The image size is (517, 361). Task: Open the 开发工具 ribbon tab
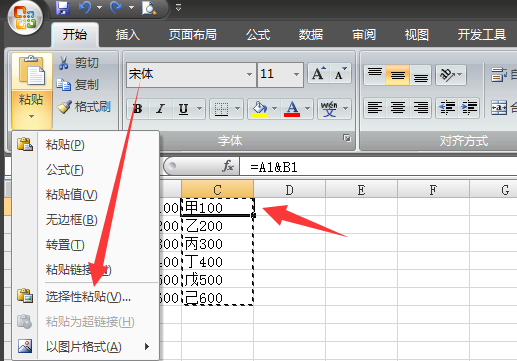(x=482, y=34)
